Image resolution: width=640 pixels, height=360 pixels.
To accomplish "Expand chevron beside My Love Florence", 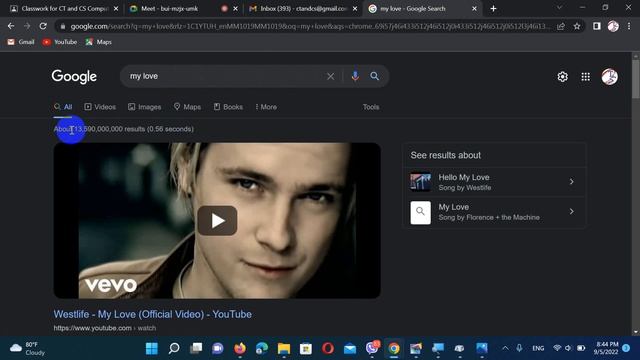I will pyautogui.click(x=572, y=211).
